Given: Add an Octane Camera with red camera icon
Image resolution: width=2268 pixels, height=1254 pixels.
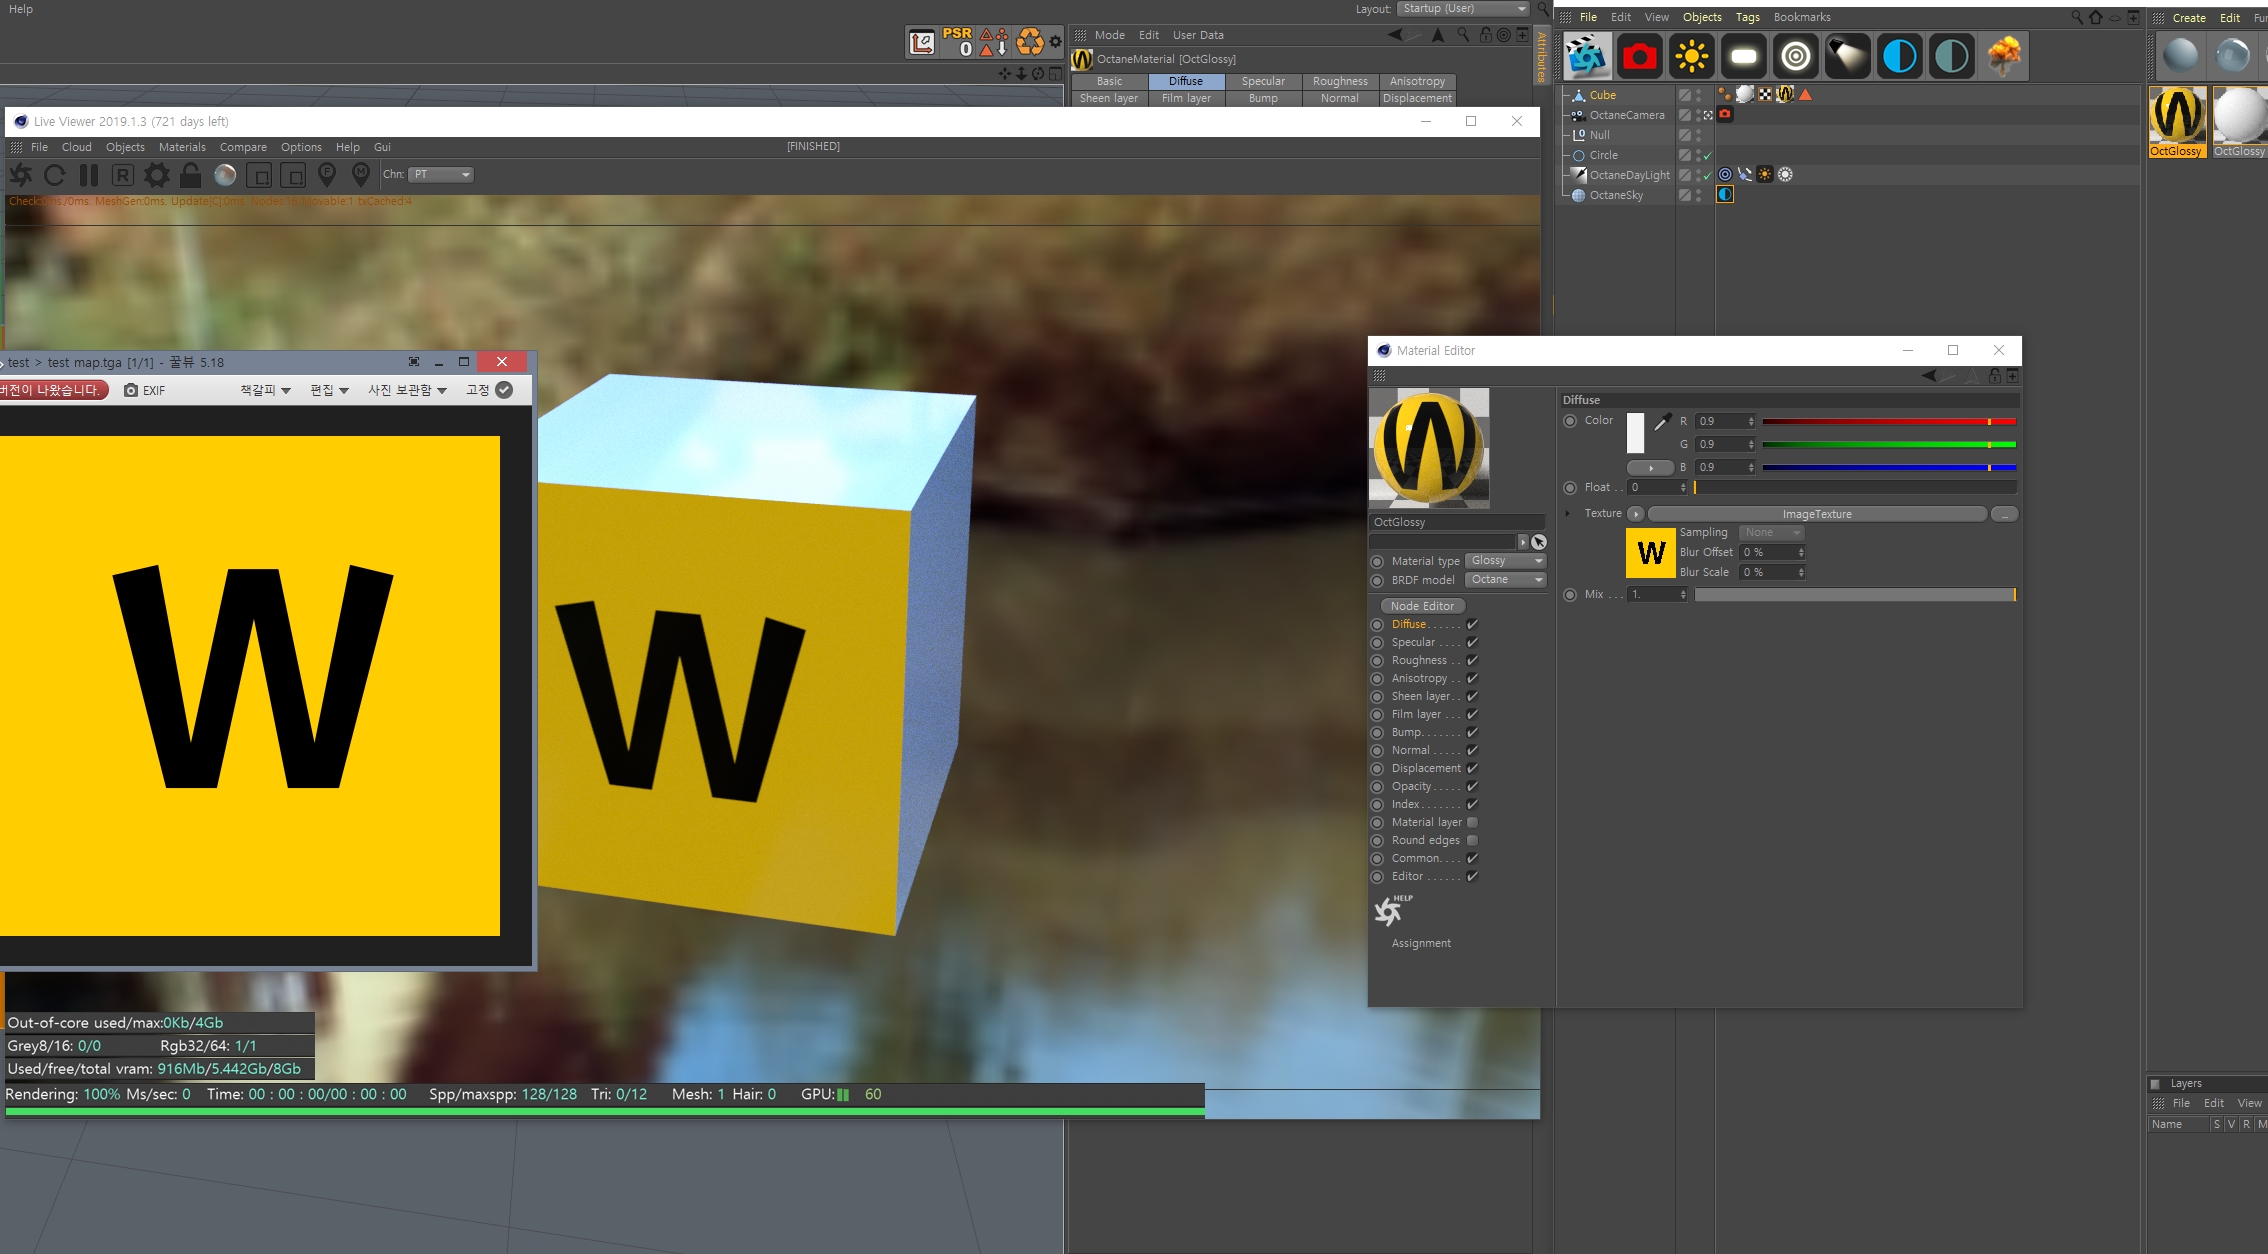Looking at the screenshot, I should (x=1640, y=56).
